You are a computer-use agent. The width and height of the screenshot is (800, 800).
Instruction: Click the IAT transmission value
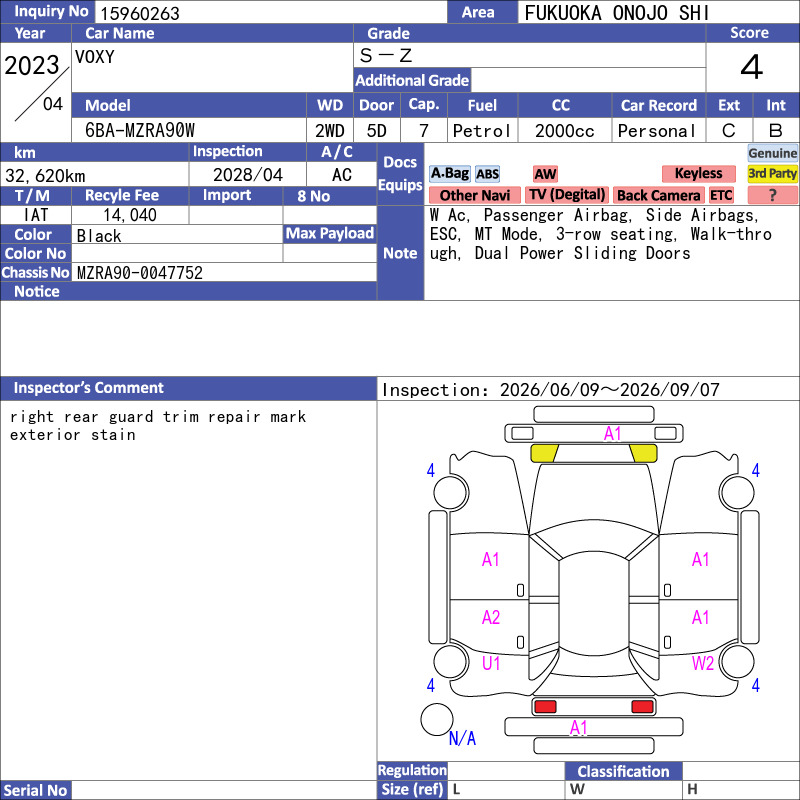(x=35, y=215)
